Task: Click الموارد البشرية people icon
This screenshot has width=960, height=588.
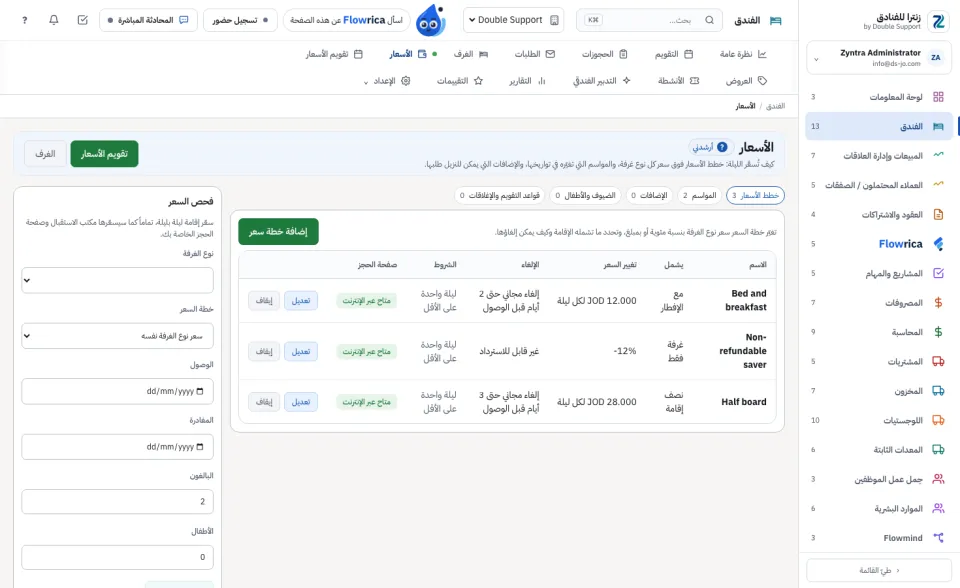Action: point(938,508)
